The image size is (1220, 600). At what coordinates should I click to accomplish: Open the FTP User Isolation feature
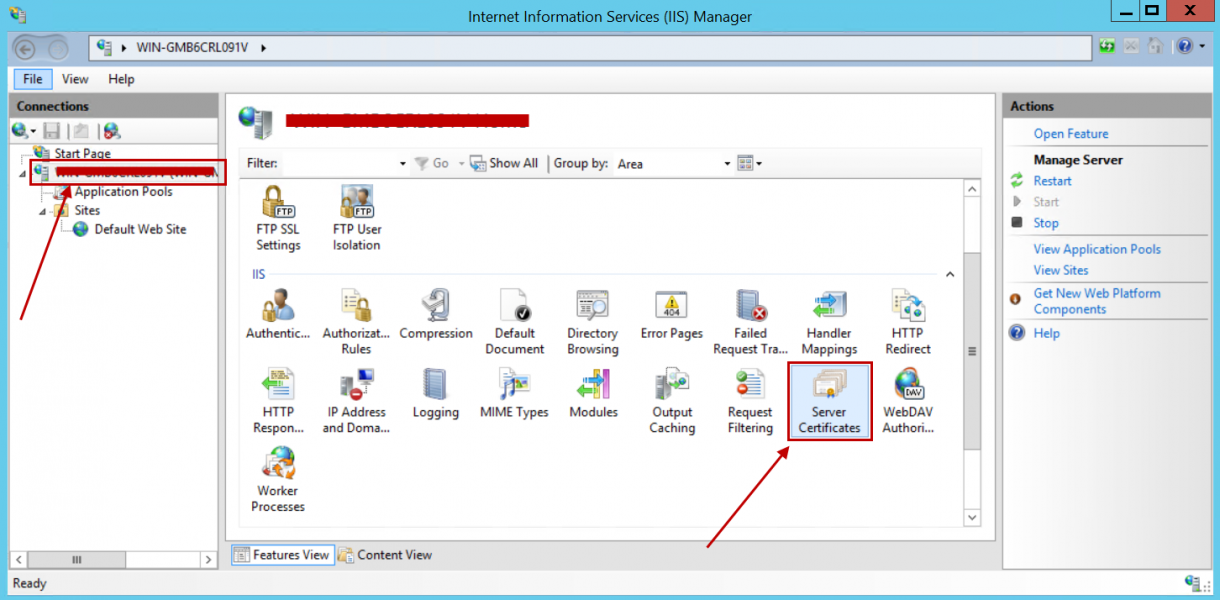coord(357,218)
